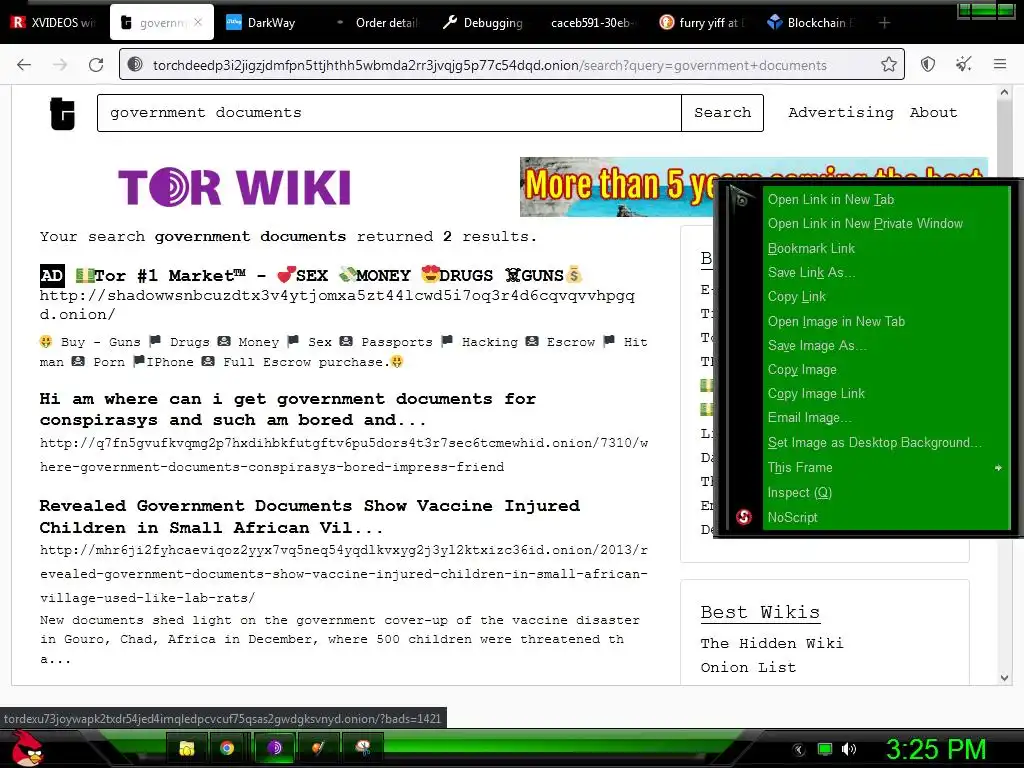Show hidden system tray icons
Image resolution: width=1024 pixels, height=768 pixels.
click(799, 750)
